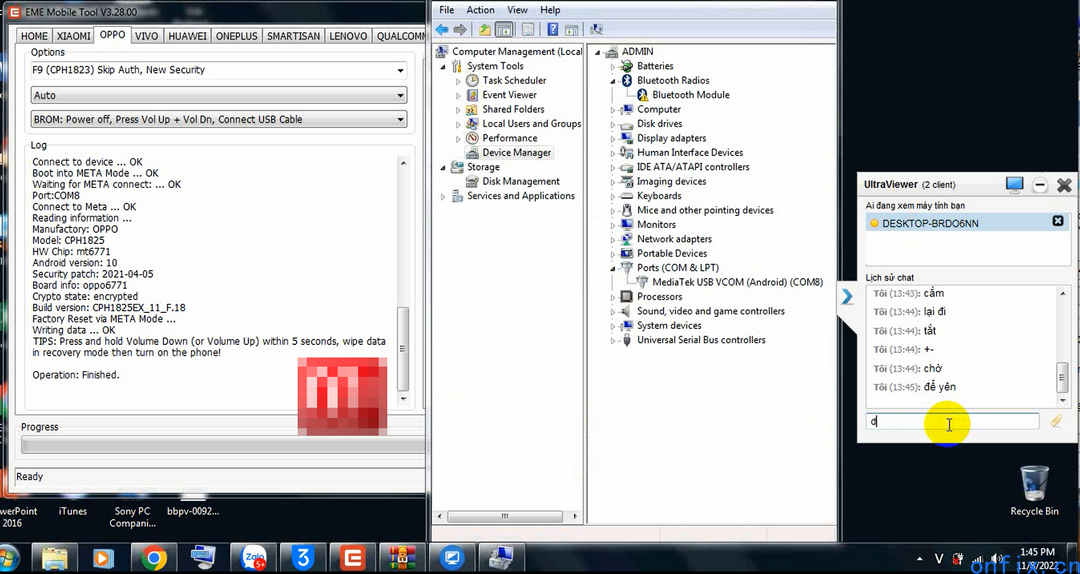Click the Up One Level folder icon

485,30
